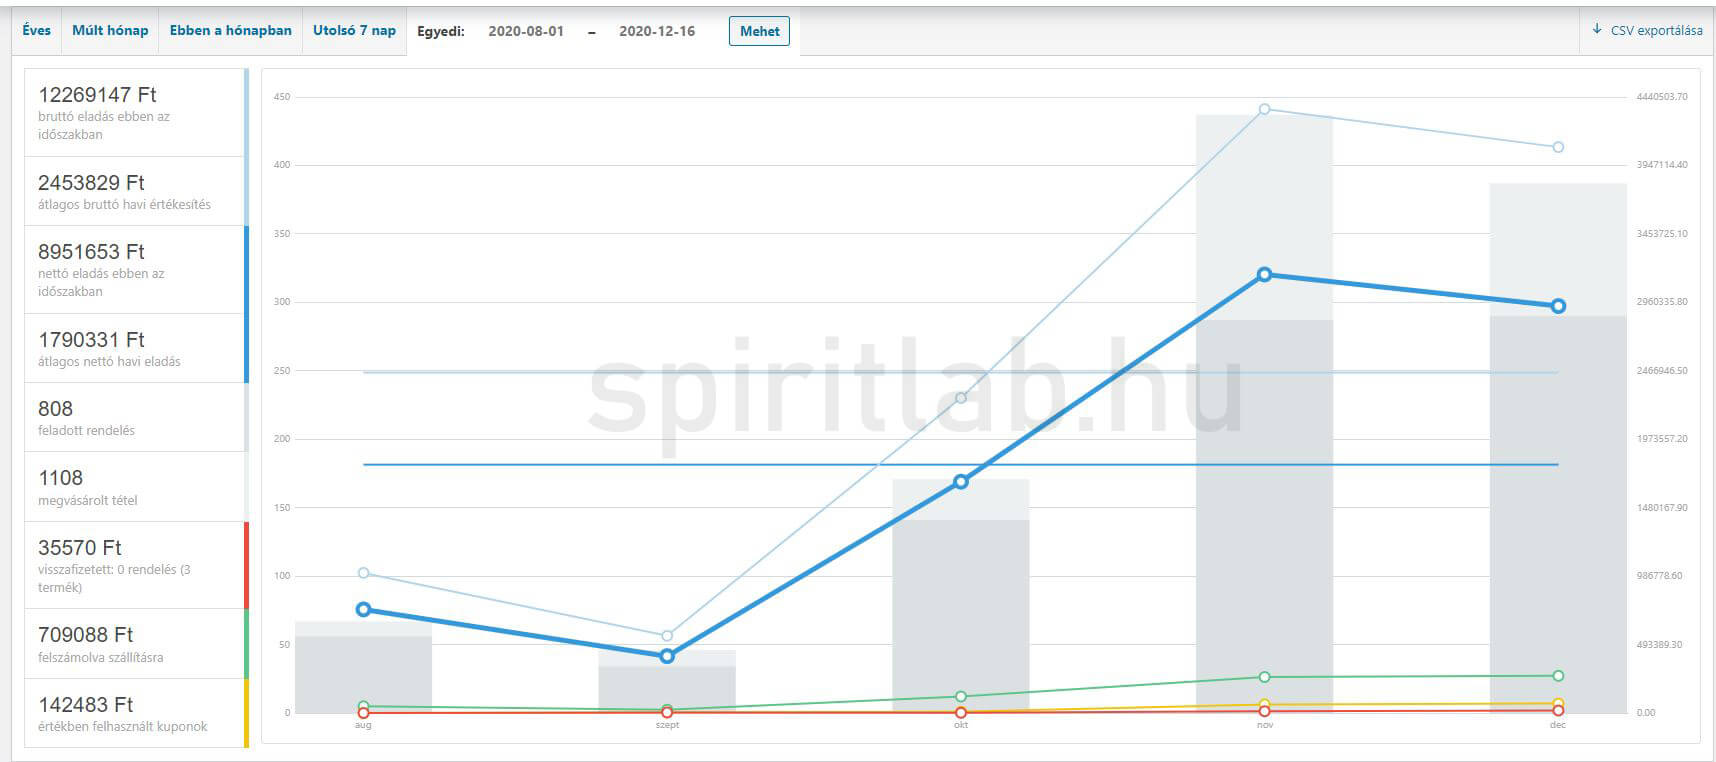
Task: Click the CSV download arrow icon
Action: point(1597,30)
